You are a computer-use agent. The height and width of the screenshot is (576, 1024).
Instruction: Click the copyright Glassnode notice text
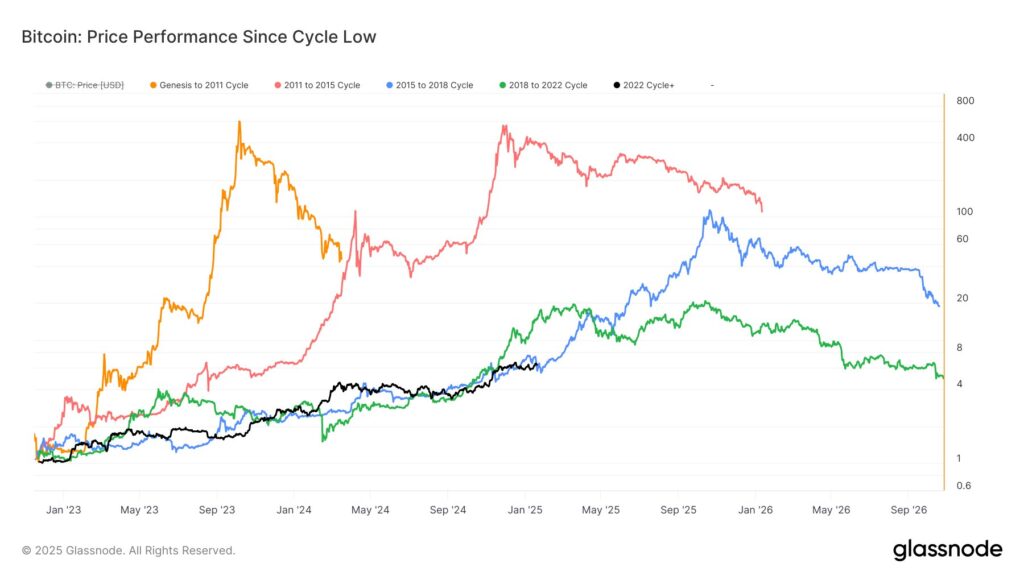coord(128,551)
